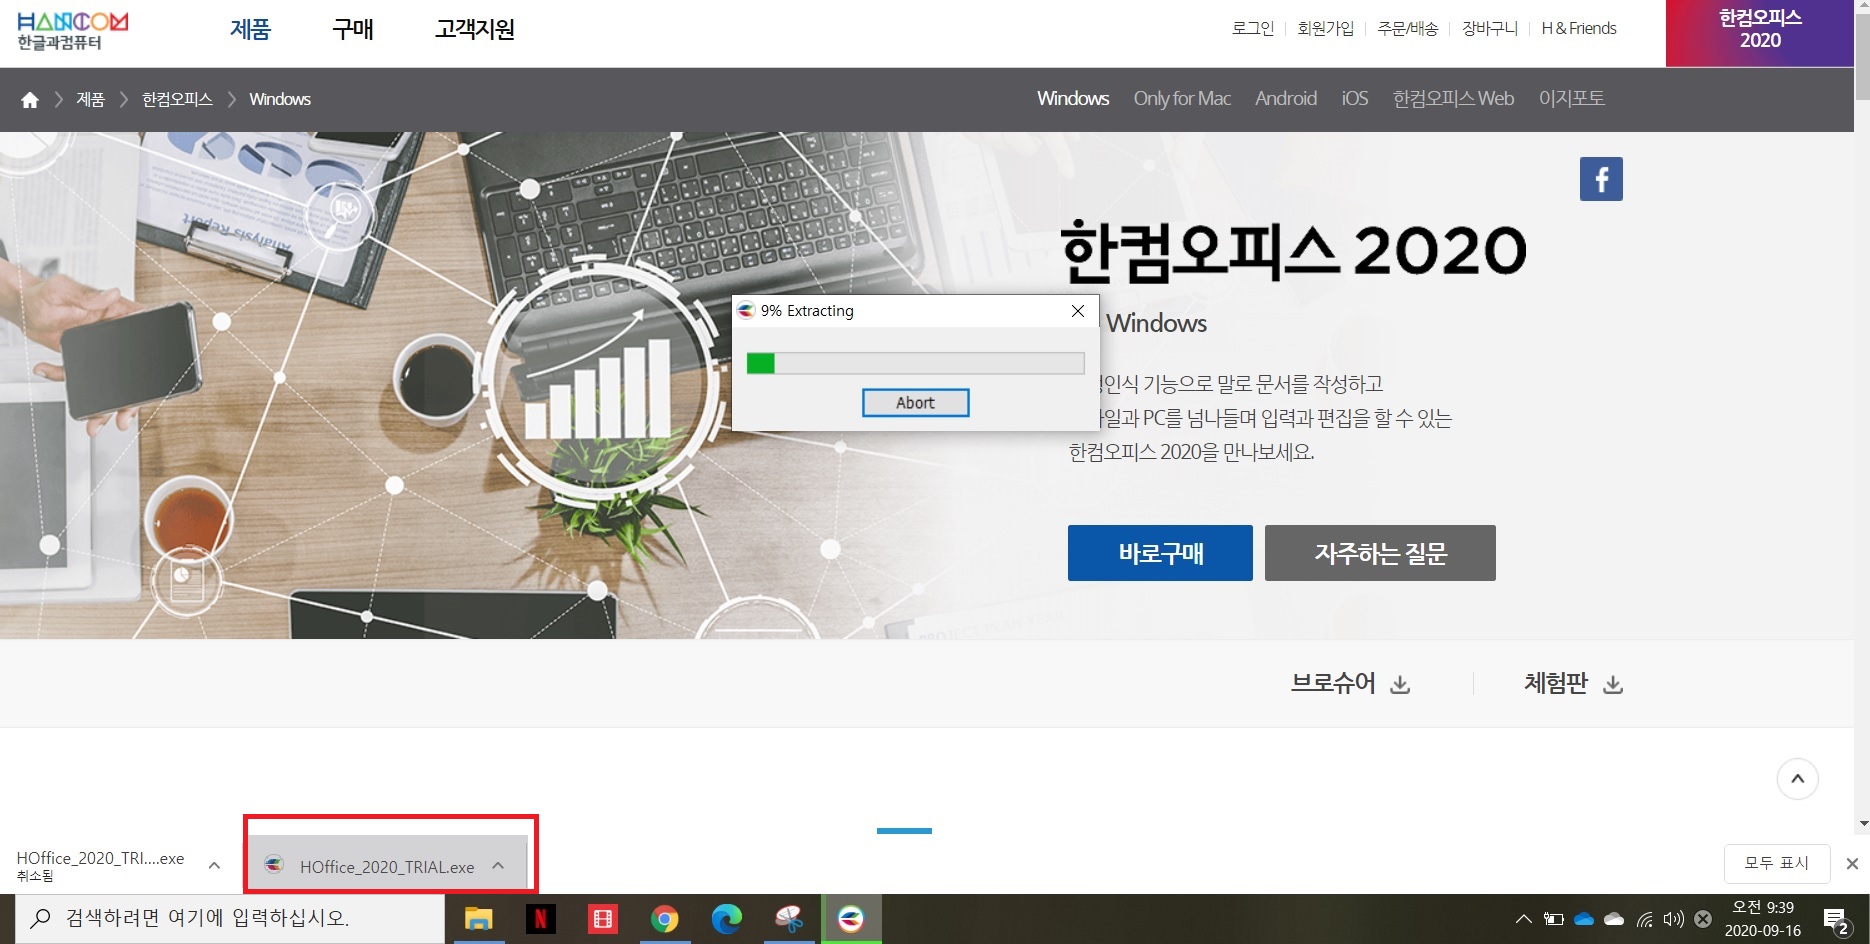Click the 브로슈어 download icon
This screenshot has height=944, width=1870.
pyautogui.click(x=1401, y=685)
